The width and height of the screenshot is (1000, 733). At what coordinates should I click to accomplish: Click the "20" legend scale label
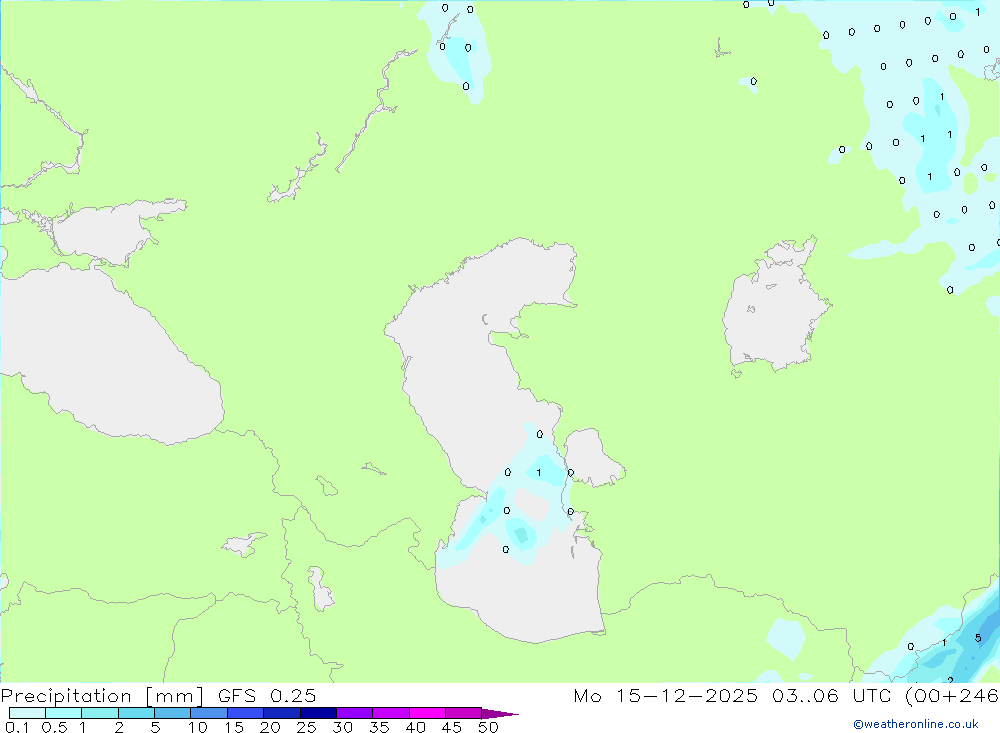(270, 727)
